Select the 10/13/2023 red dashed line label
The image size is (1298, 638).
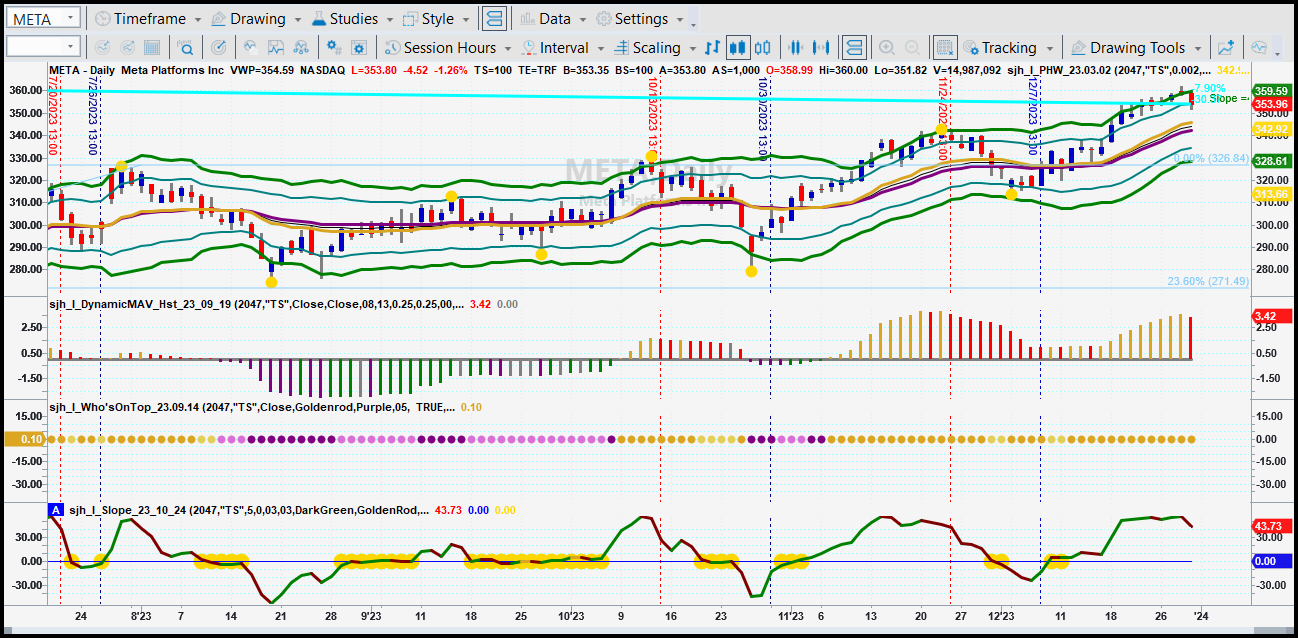point(652,117)
